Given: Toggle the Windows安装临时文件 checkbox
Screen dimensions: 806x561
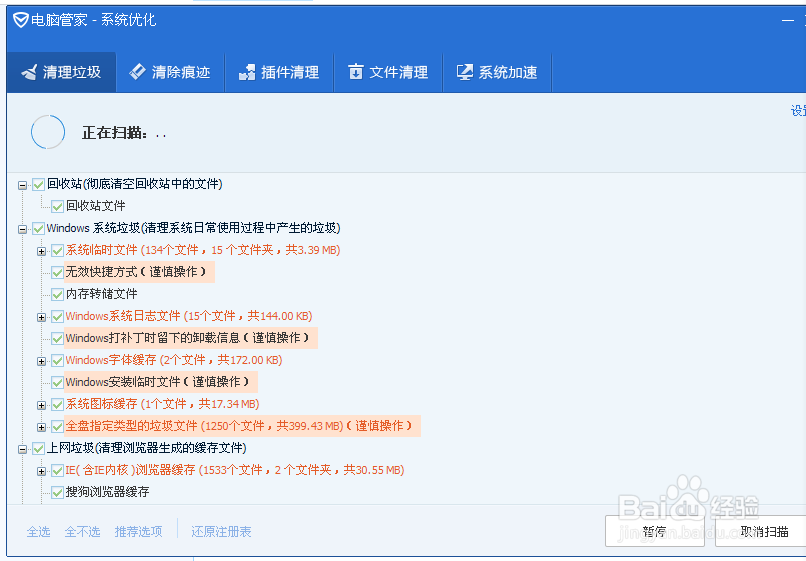Looking at the screenshot, I should [57, 383].
